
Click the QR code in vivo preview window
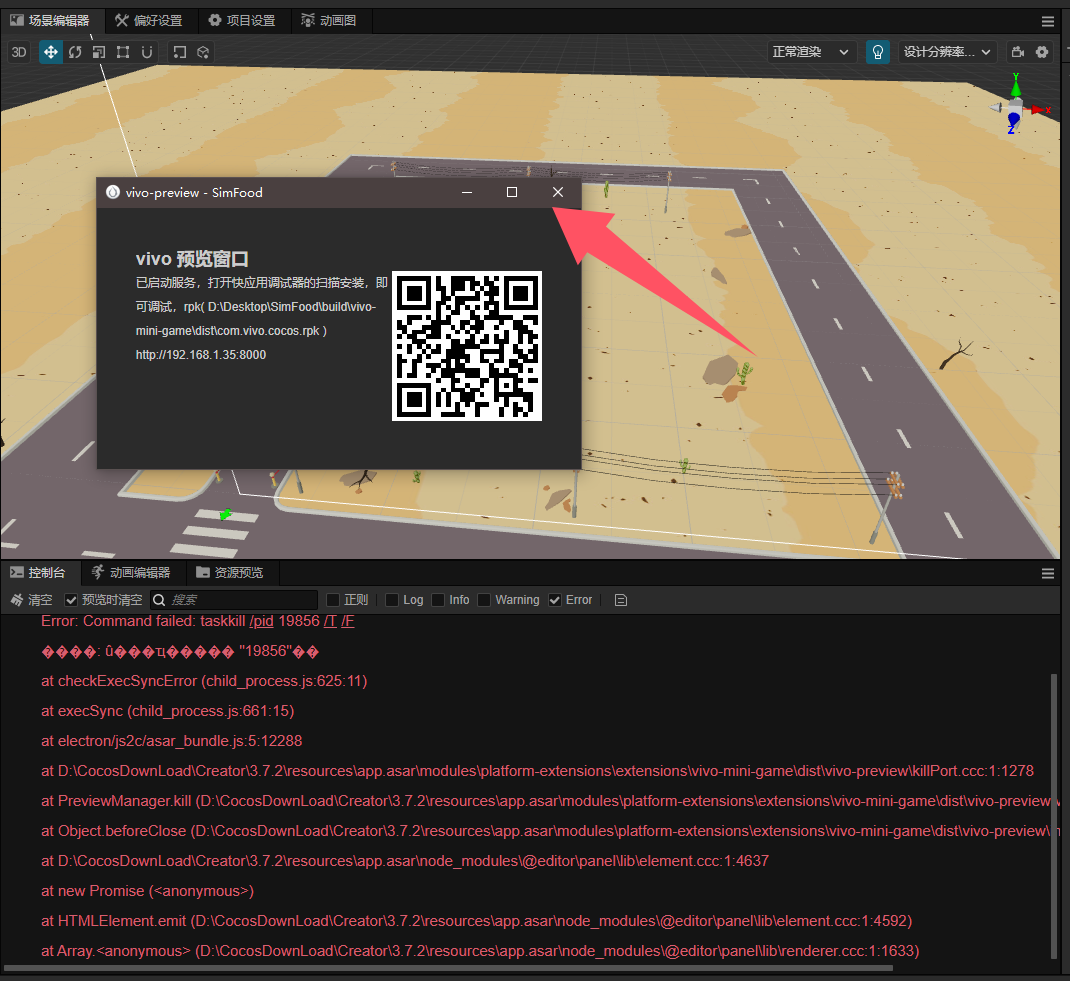pos(467,346)
